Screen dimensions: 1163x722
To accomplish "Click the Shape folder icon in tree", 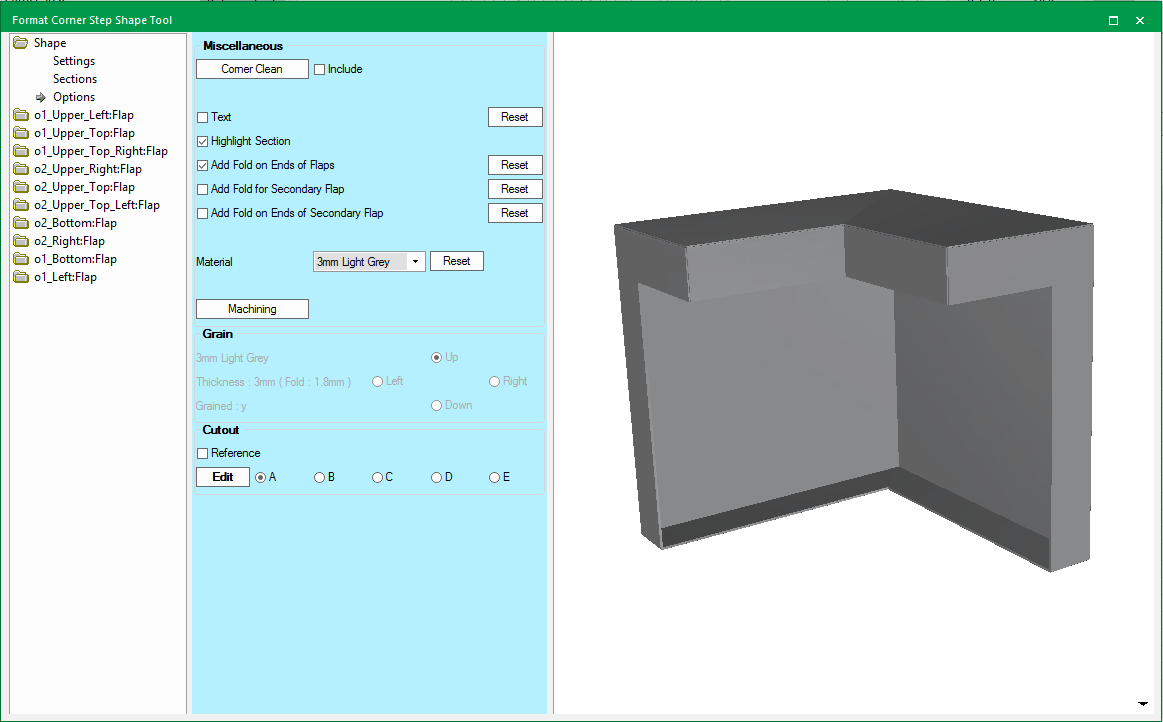I will (20, 43).
